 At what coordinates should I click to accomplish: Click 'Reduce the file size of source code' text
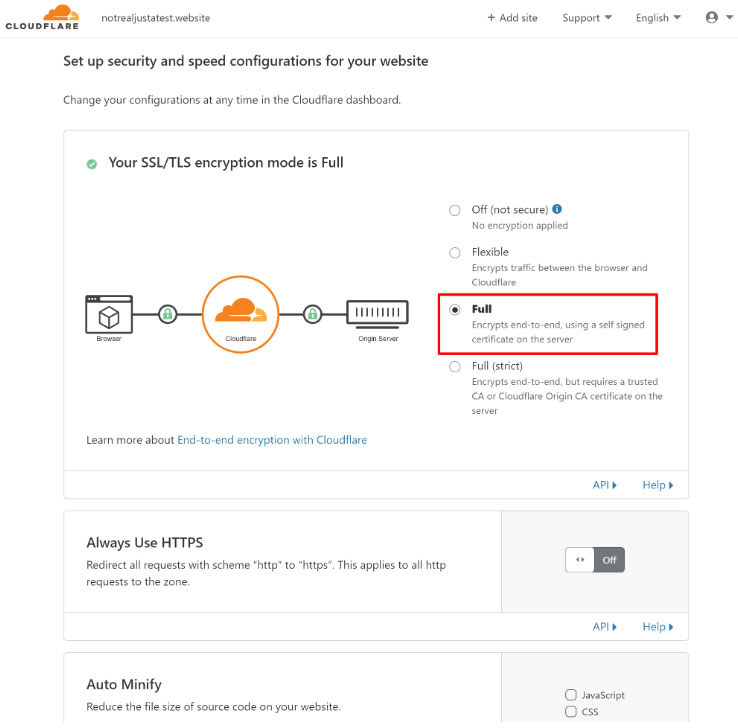(213, 706)
